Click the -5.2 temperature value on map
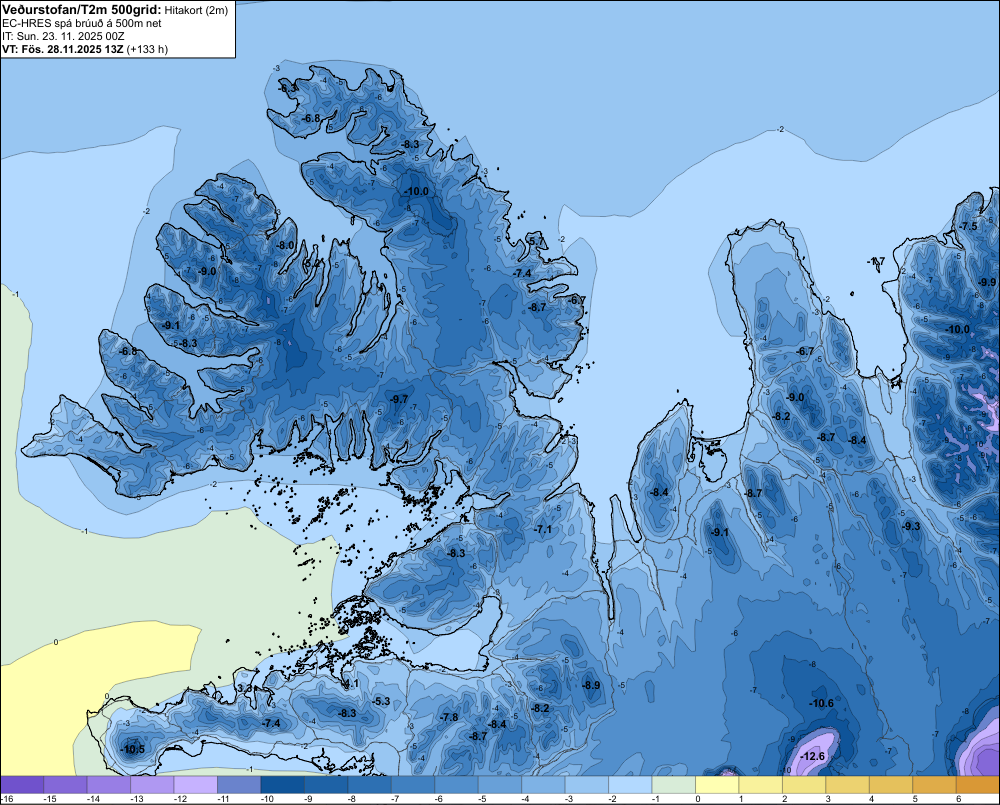The image size is (1000, 805). click(x=311, y=263)
